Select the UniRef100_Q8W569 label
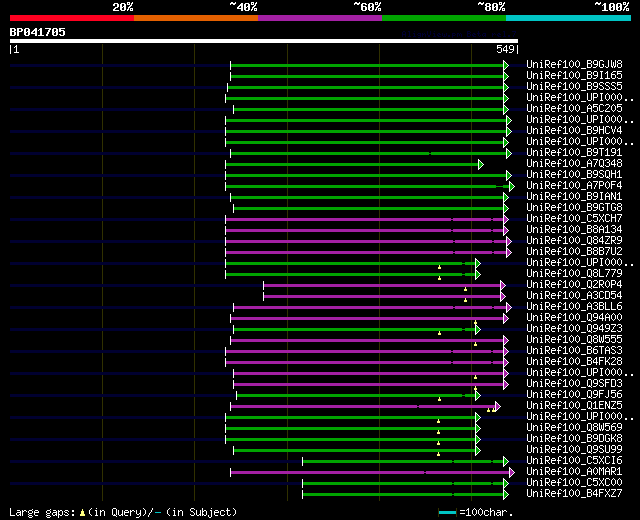Image resolution: width=640 pixels, height=520 pixels. pyautogui.click(x=574, y=427)
